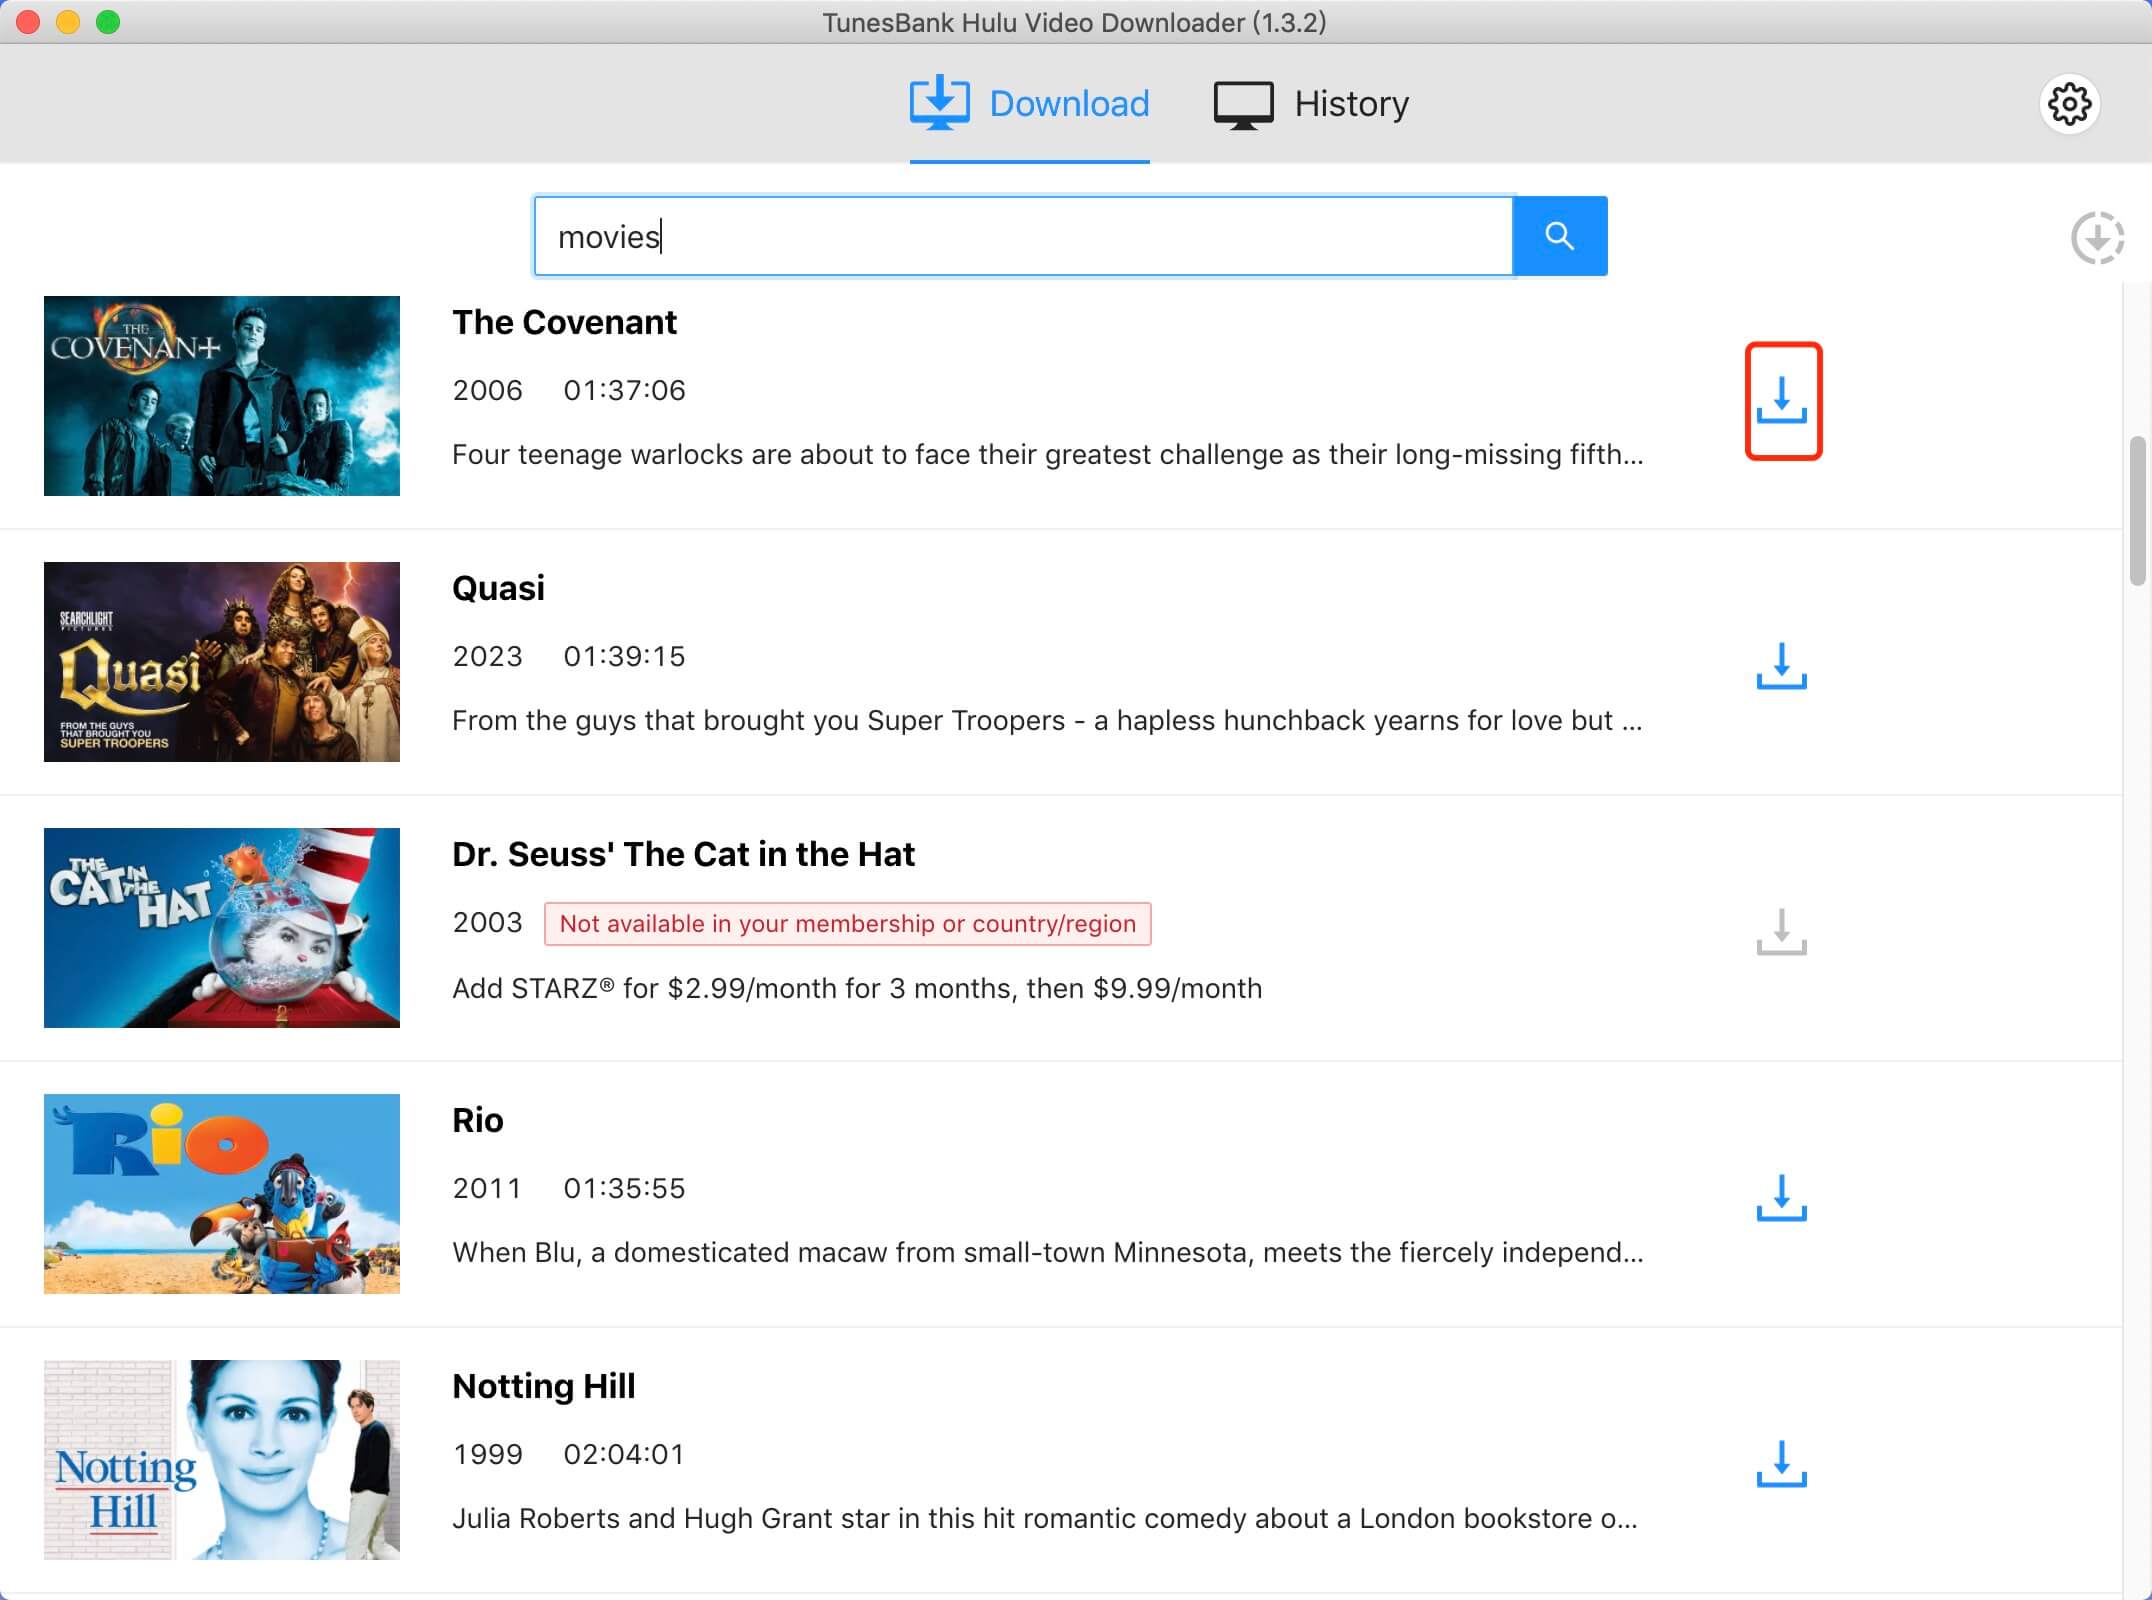
Task: Click Quasi duration 01:39:15
Action: tap(624, 656)
